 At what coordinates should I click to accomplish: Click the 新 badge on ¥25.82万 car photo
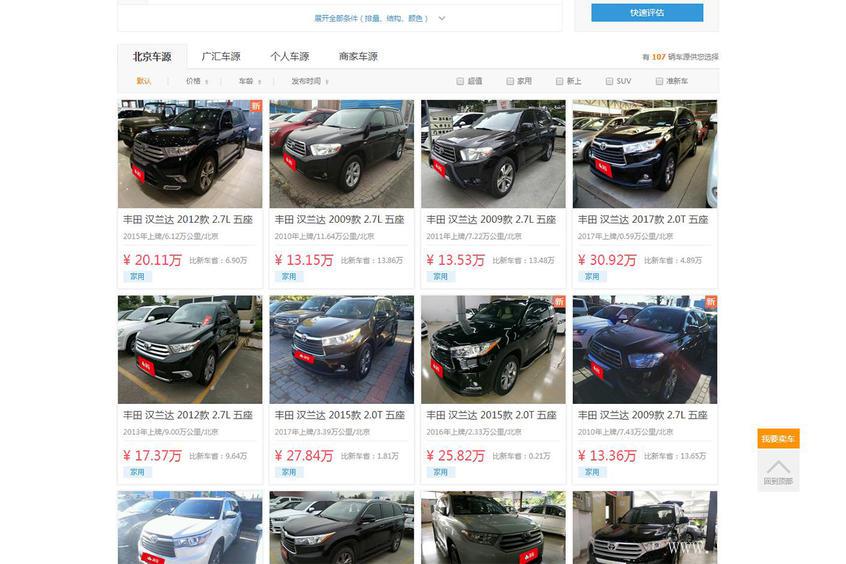point(559,302)
